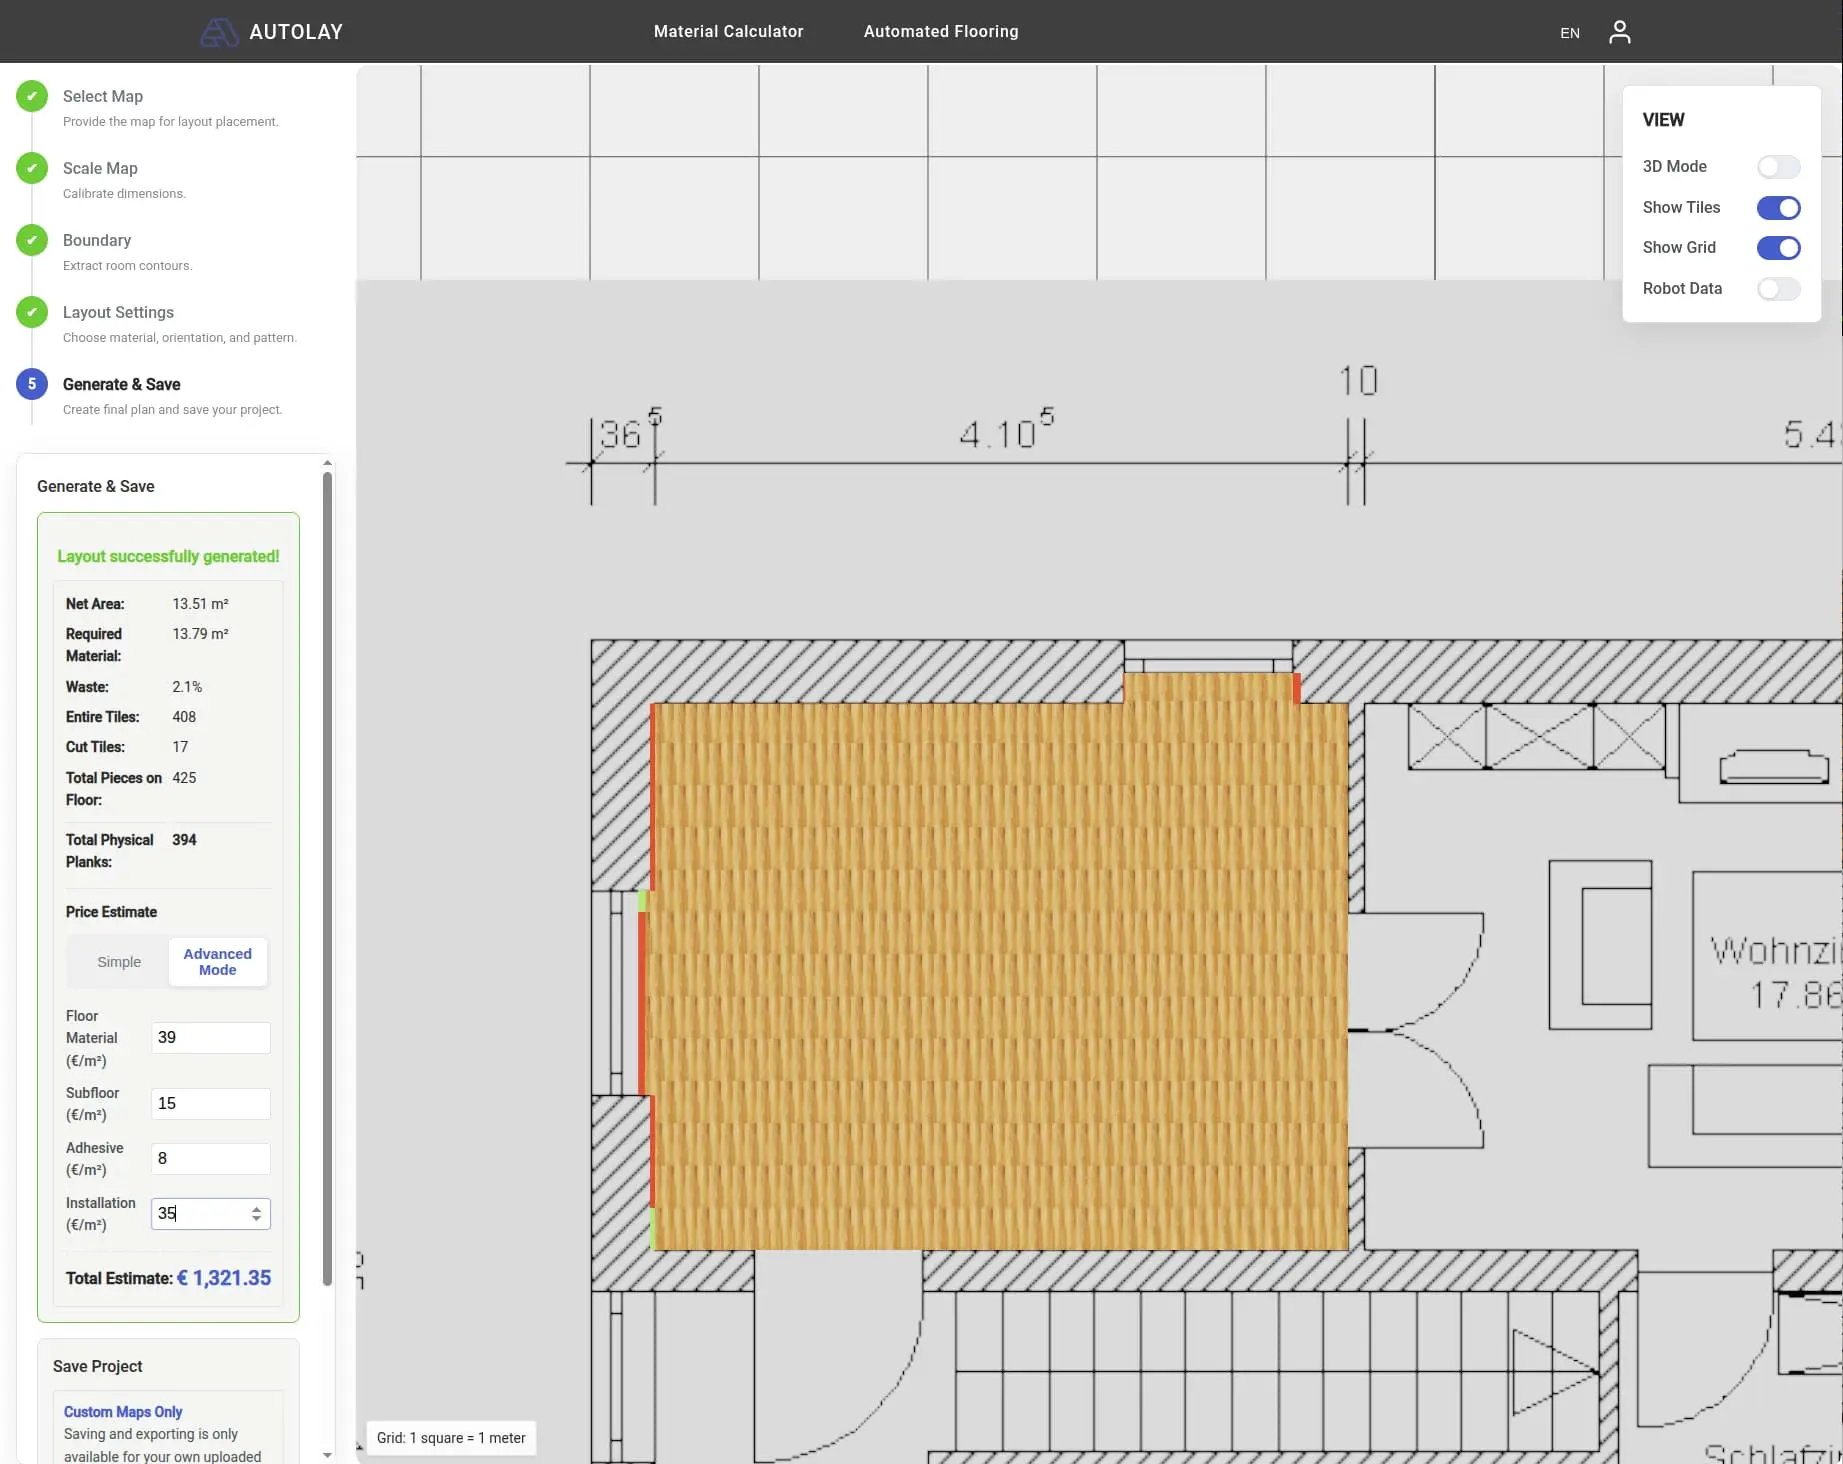
Task: Click the Select Map step checkmark
Action: [32, 96]
